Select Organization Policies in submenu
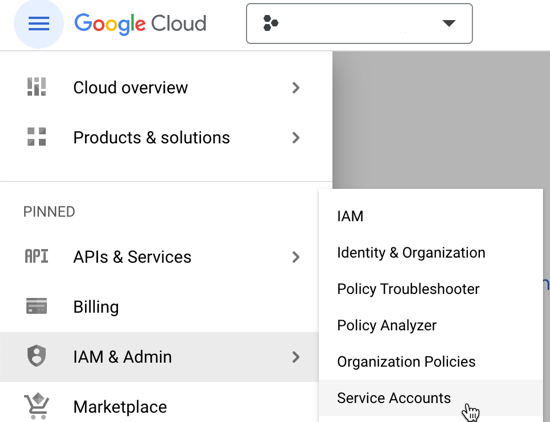Image resolution: width=550 pixels, height=422 pixels. 431,362
